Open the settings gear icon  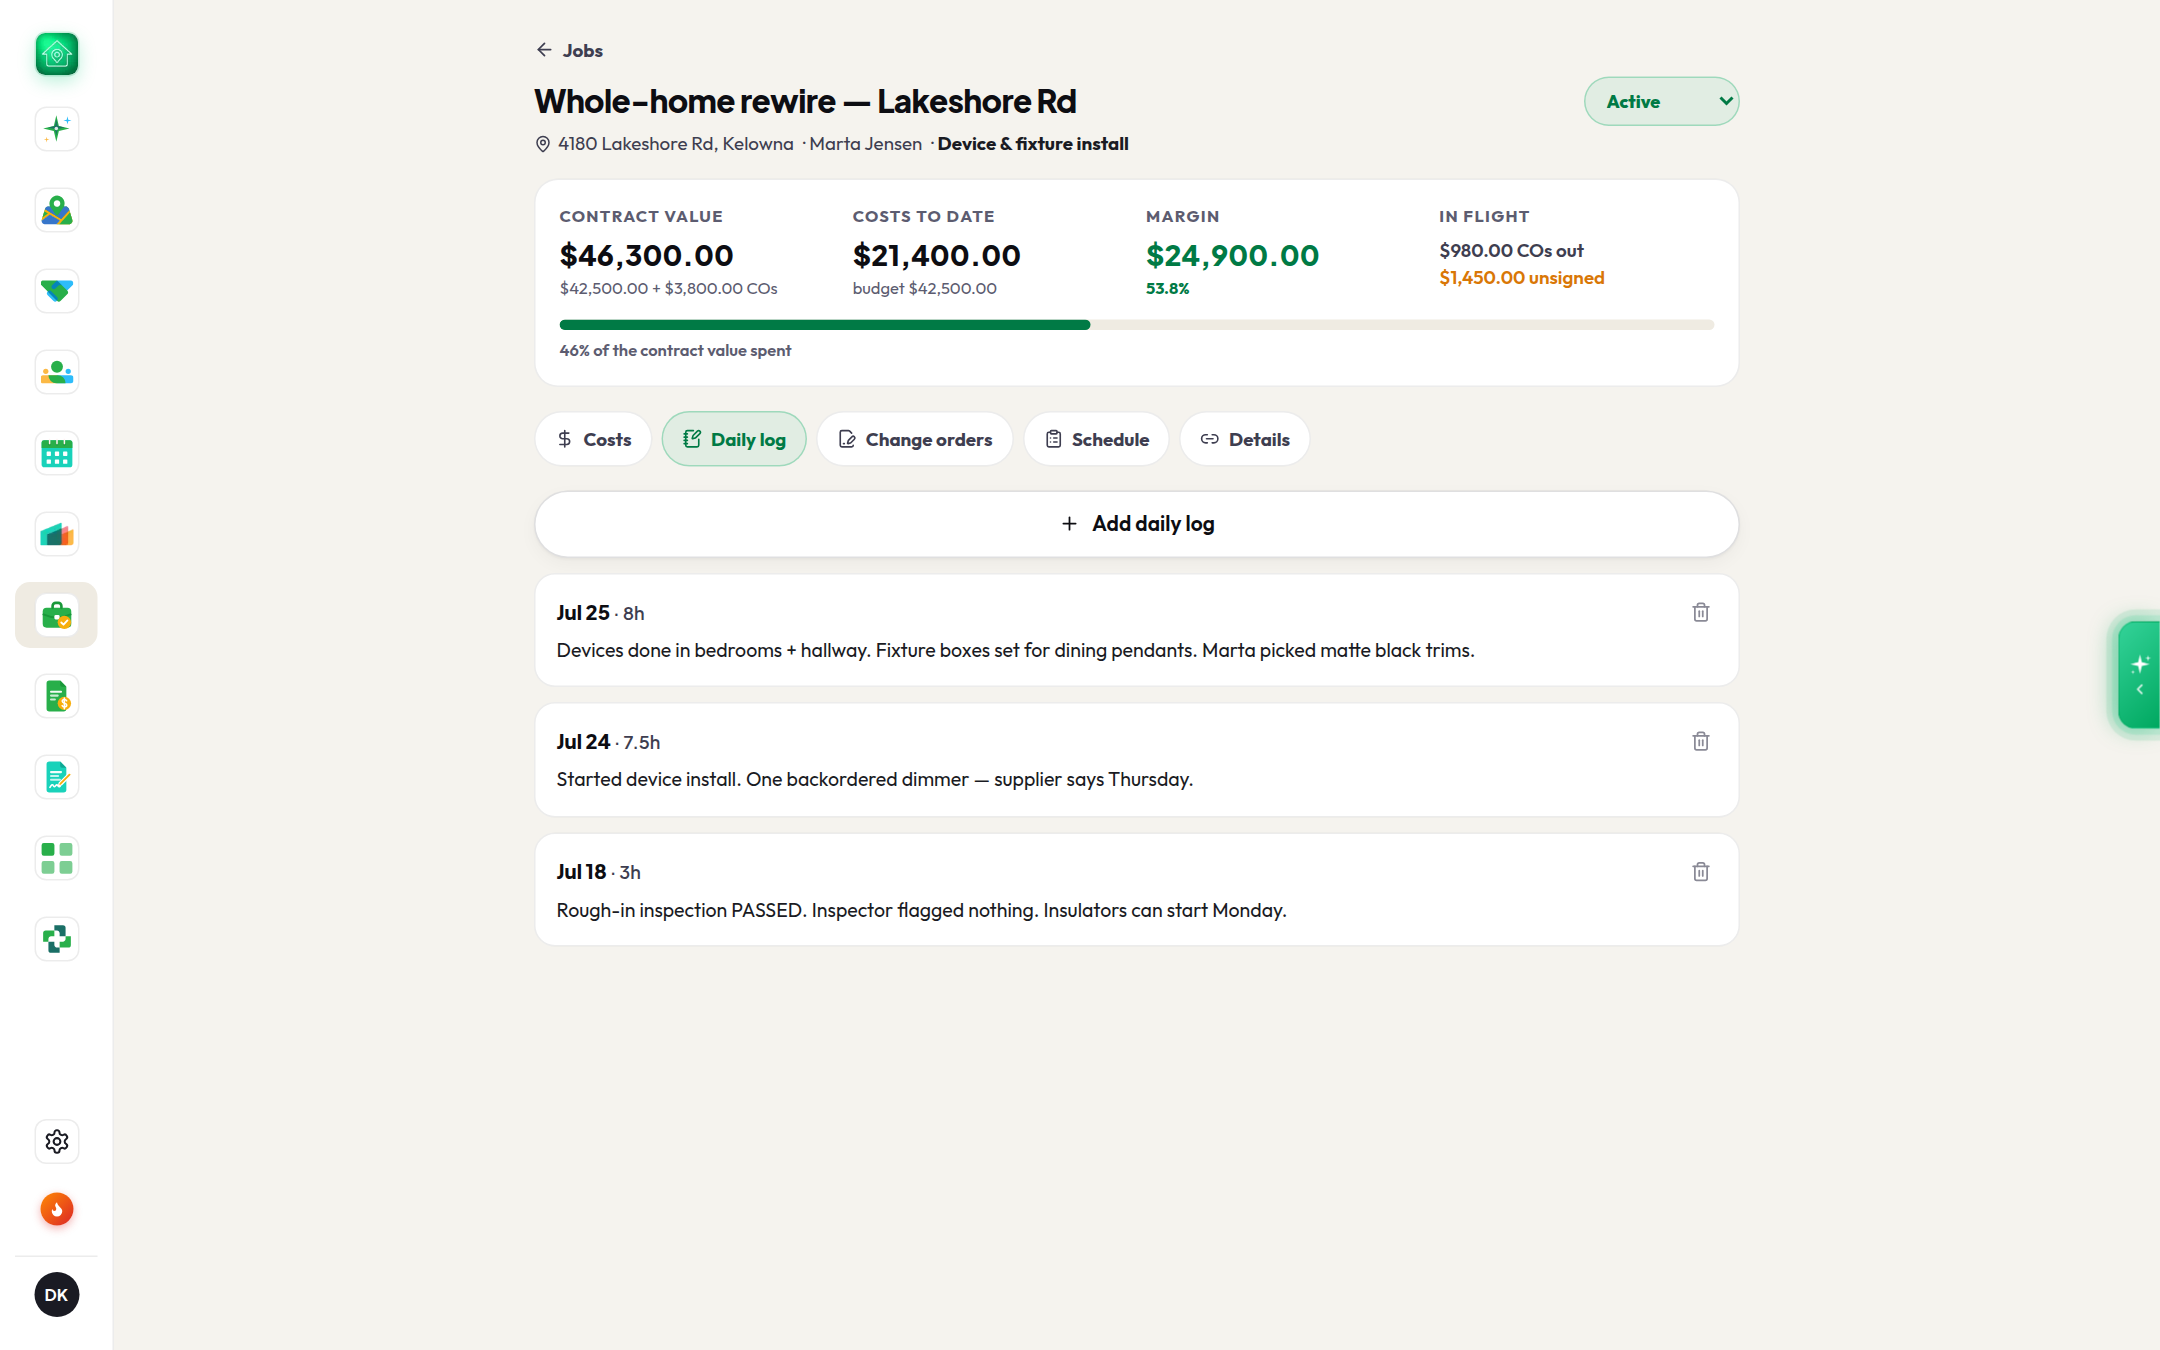point(57,1141)
